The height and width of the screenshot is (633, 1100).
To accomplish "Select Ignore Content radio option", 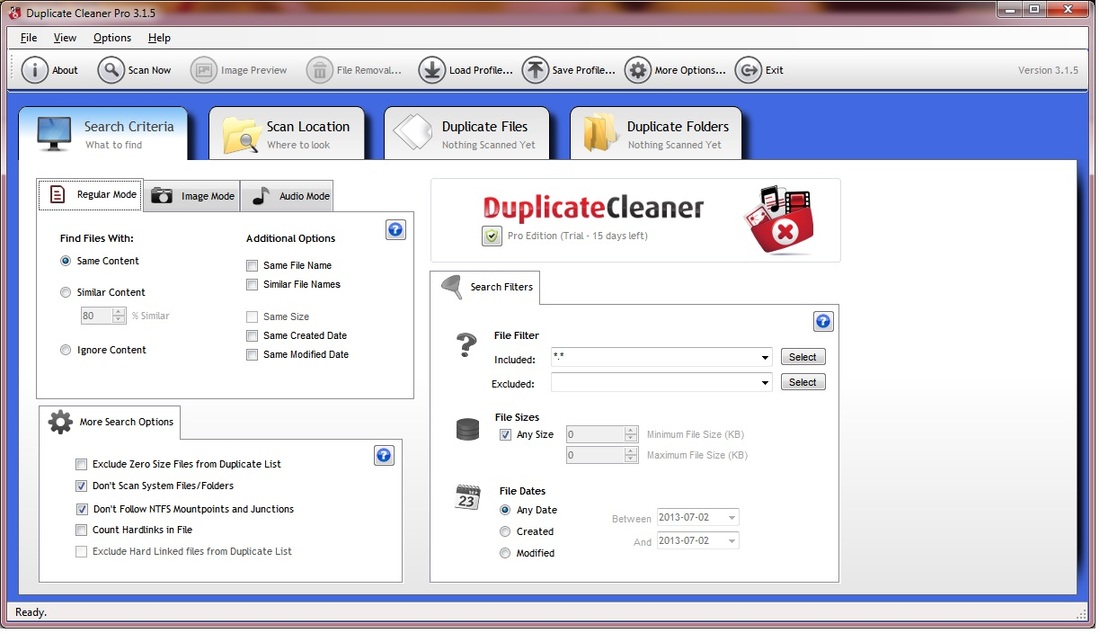I will [65, 350].
